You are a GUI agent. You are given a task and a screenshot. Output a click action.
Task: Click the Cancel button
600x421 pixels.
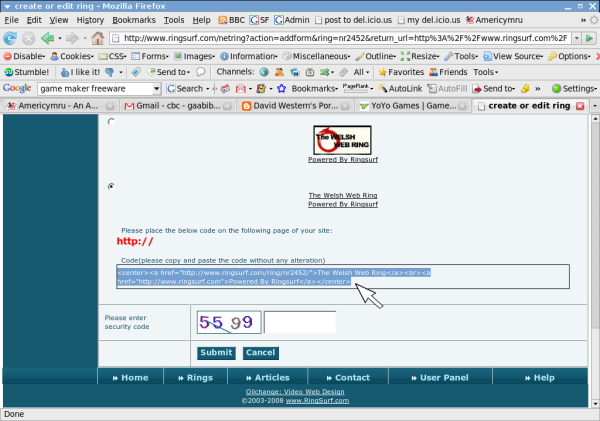(x=261, y=352)
